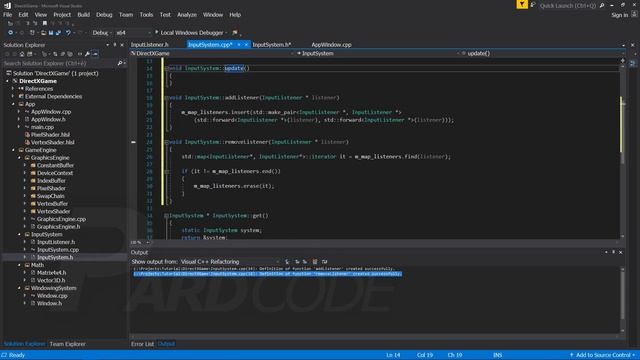Click the Quick Launch search magnifier icon
Screen dimensions: 640x360
pyautogui.click(x=602, y=5)
